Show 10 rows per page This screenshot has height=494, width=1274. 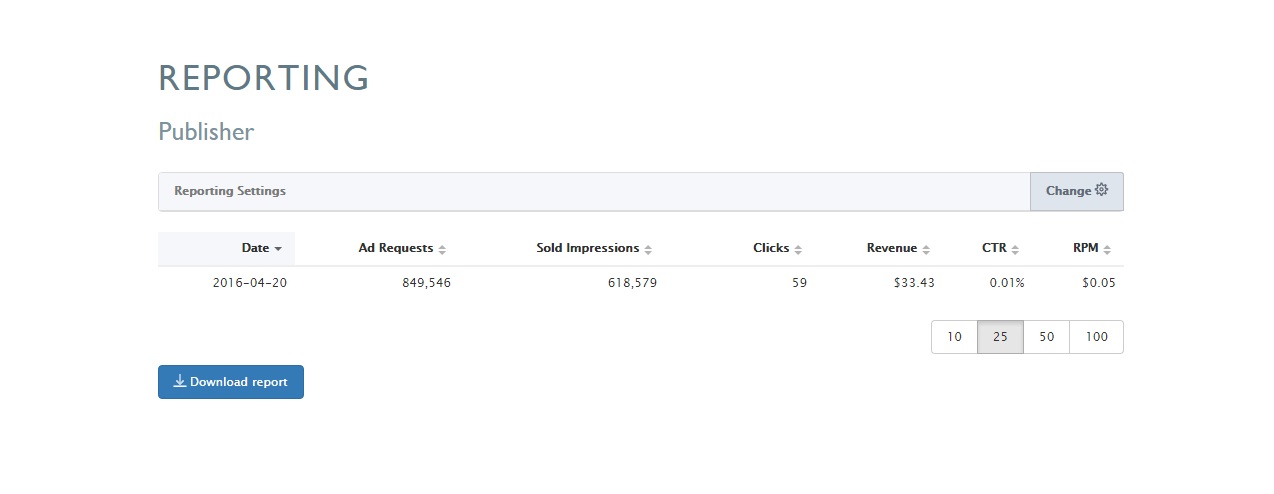pyautogui.click(x=954, y=337)
